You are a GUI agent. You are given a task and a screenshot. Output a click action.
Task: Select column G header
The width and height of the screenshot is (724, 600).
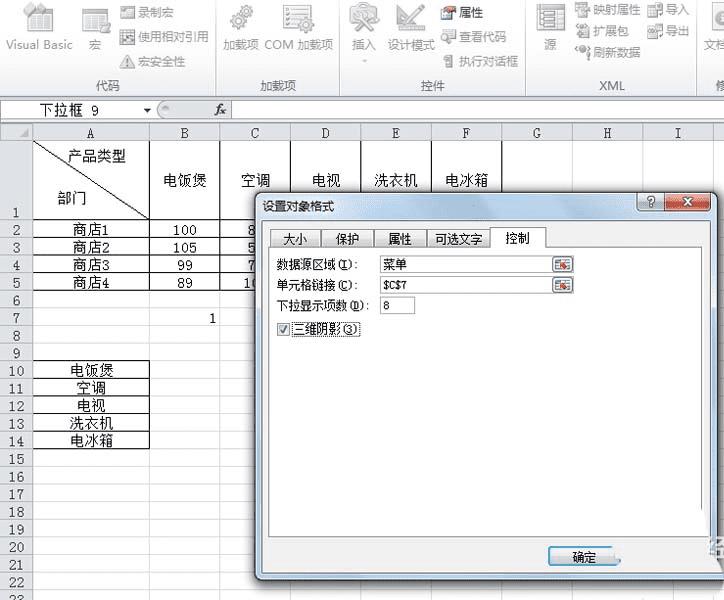(x=537, y=133)
